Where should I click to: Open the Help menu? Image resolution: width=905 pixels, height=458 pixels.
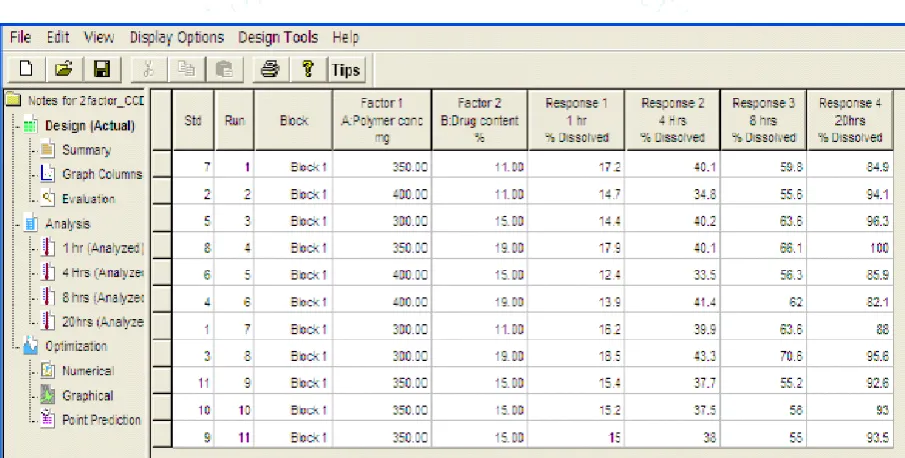coord(346,37)
